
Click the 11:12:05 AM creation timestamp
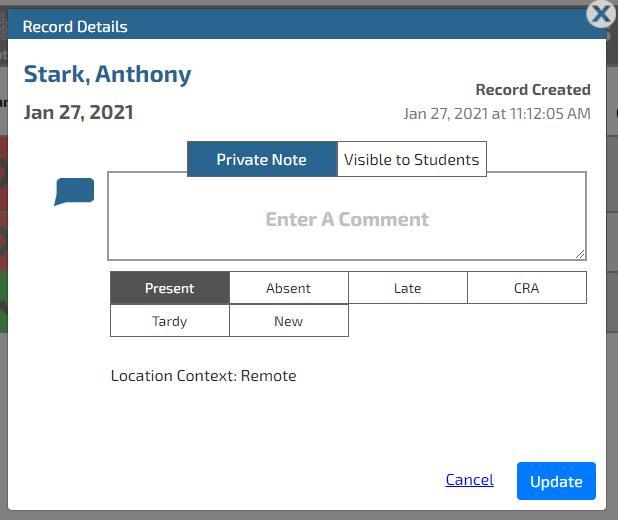(497, 114)
